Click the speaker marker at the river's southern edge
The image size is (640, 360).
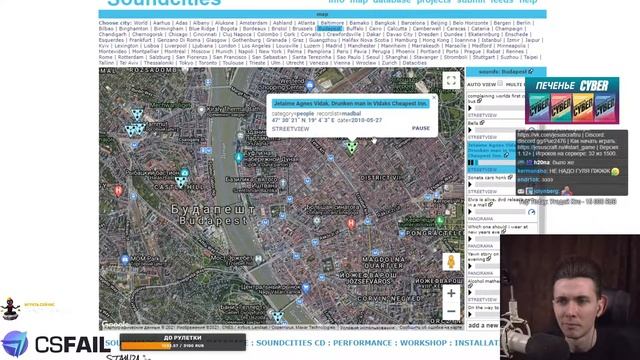pos(278,316)
